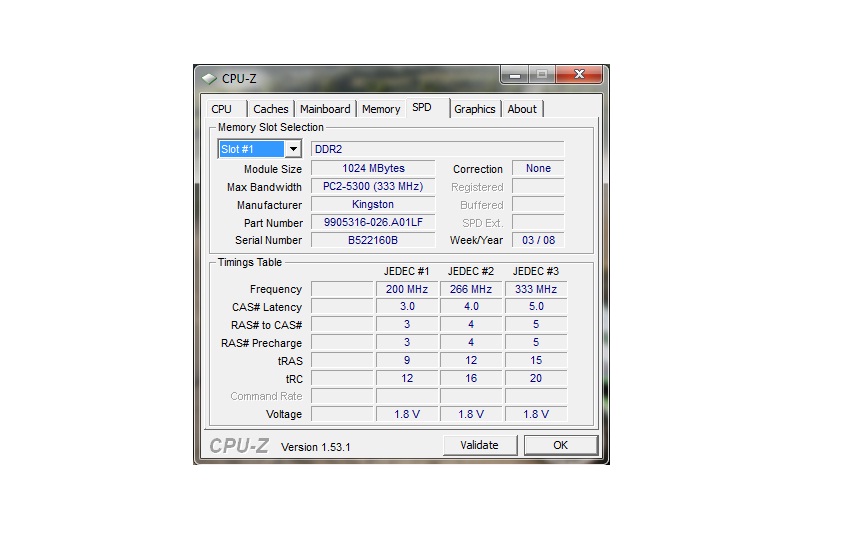Open the Graphics tab
Image resolution: width=864 pixels, height=540 pixels.
tap(474, 109)
